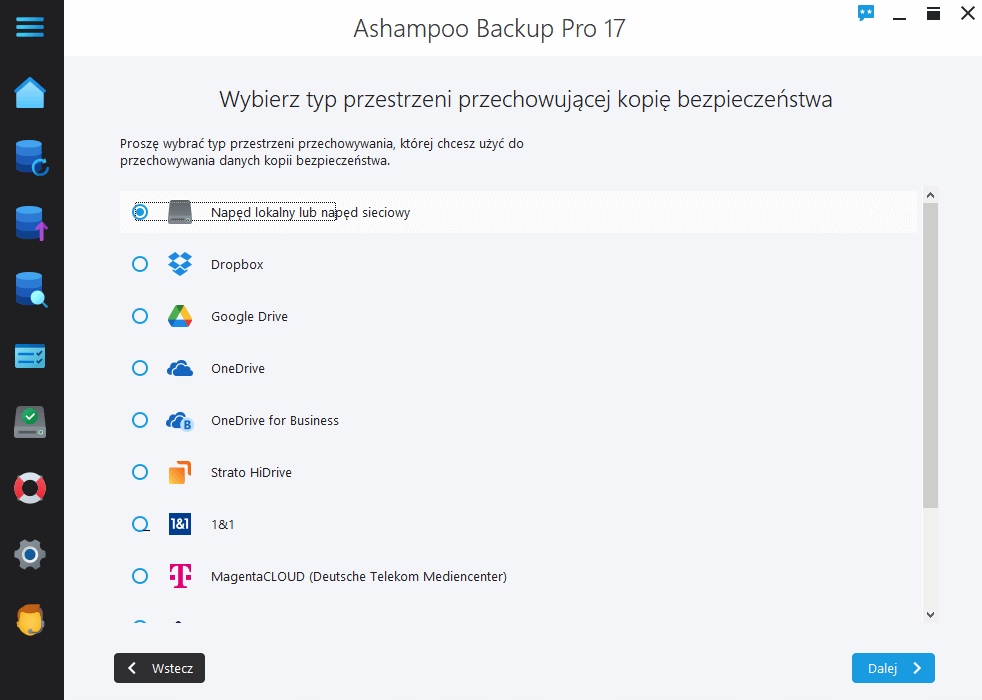The height and width of the screenshot is (700, 982).
Task: Go to the Home screen icon
Action: coord(30,93)
